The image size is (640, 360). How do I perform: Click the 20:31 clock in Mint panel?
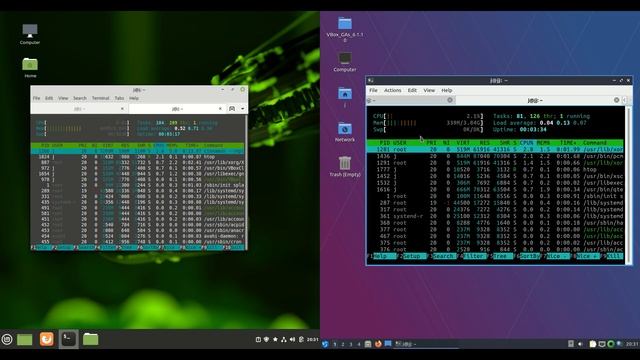point(312,339)
